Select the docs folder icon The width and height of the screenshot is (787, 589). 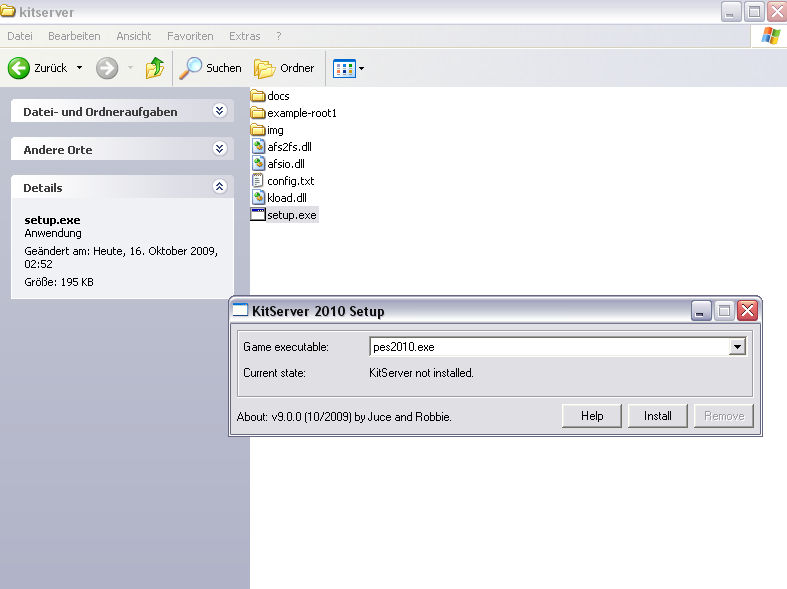pos(257,95)
